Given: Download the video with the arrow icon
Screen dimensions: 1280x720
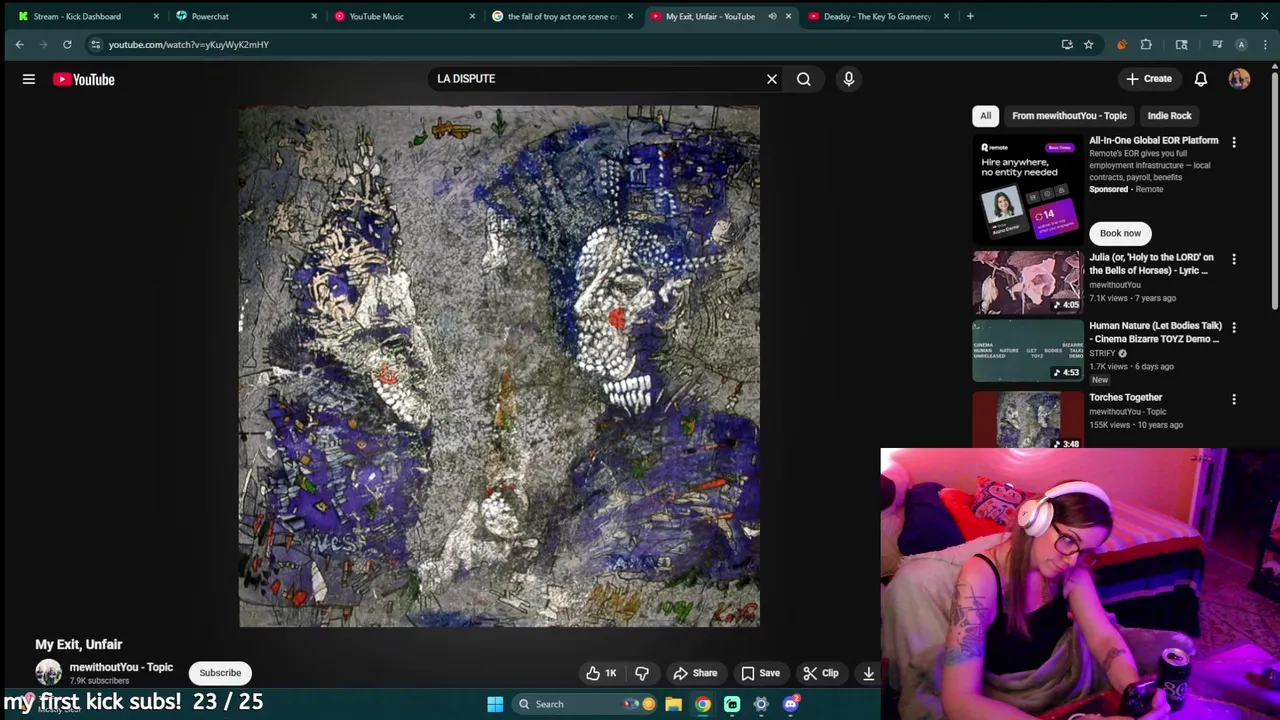Looking at the screenshot, I should click(868, 673).
